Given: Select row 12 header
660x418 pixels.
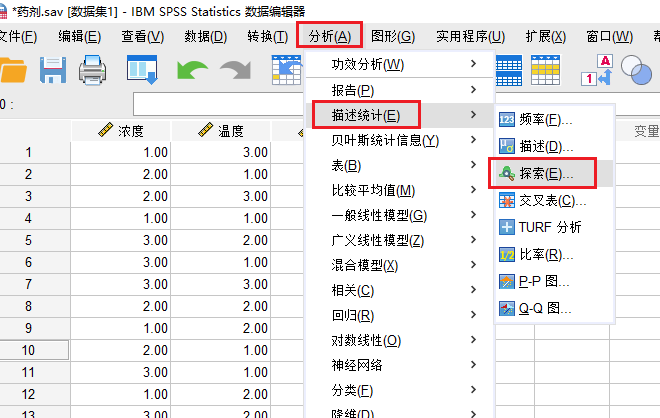Looking at the screenshot, I should tap(35, 394).
